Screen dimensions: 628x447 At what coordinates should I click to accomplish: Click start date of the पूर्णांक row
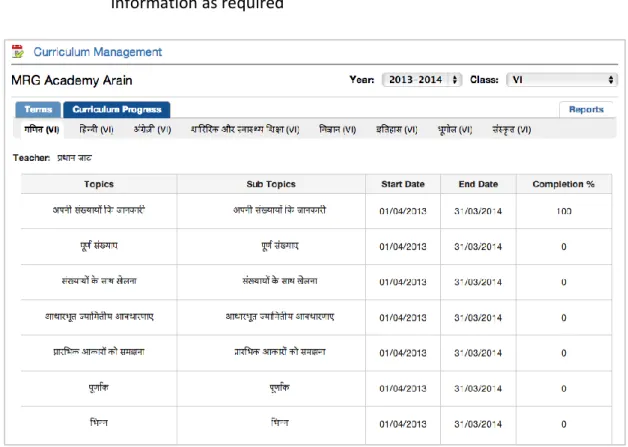[x=403, y=389]
